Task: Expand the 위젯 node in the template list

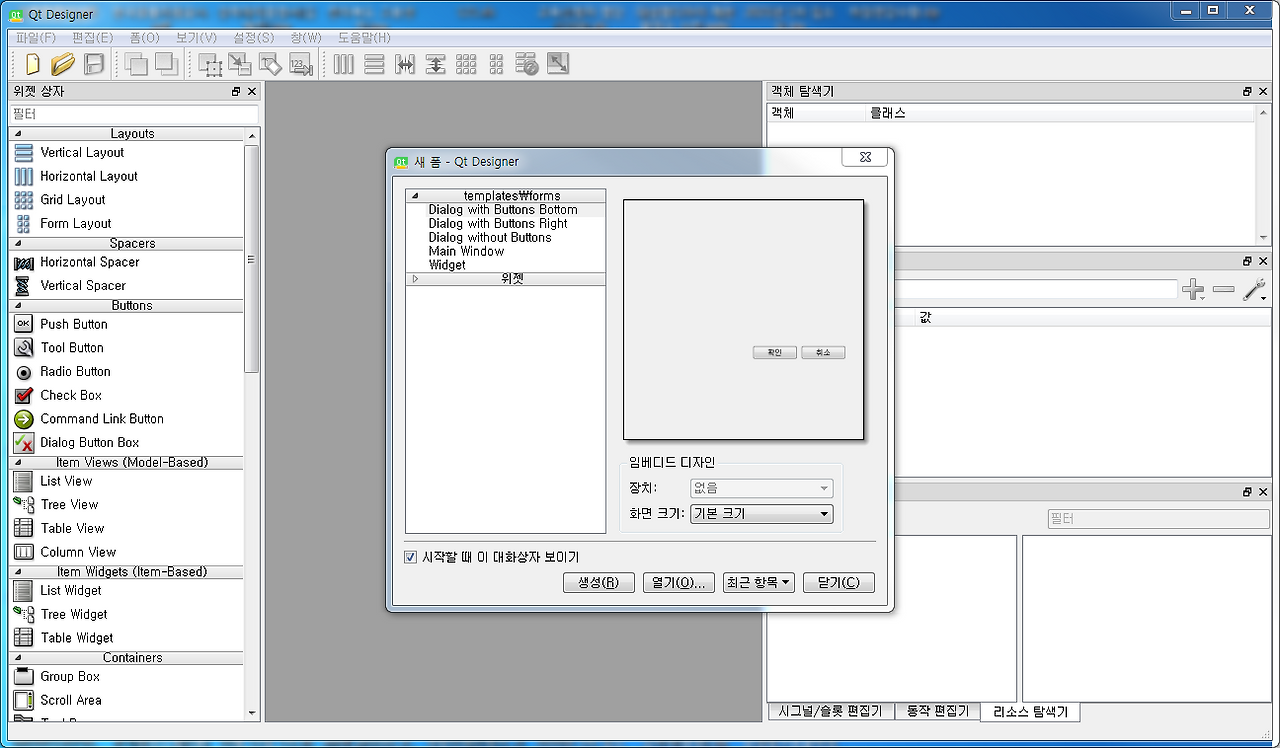Action: (416, 279)
